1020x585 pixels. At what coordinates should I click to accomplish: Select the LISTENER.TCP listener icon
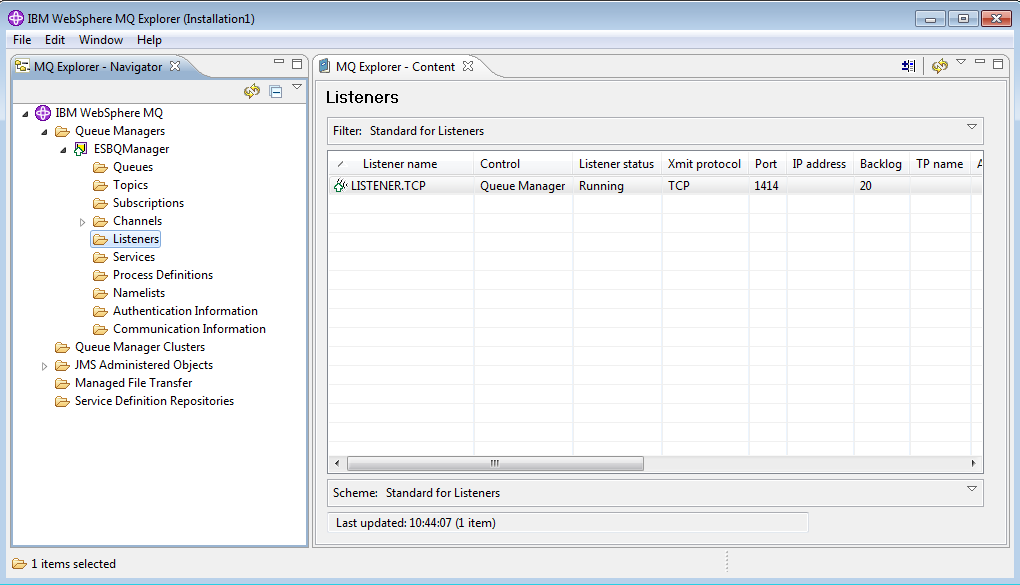pos(340,185)
